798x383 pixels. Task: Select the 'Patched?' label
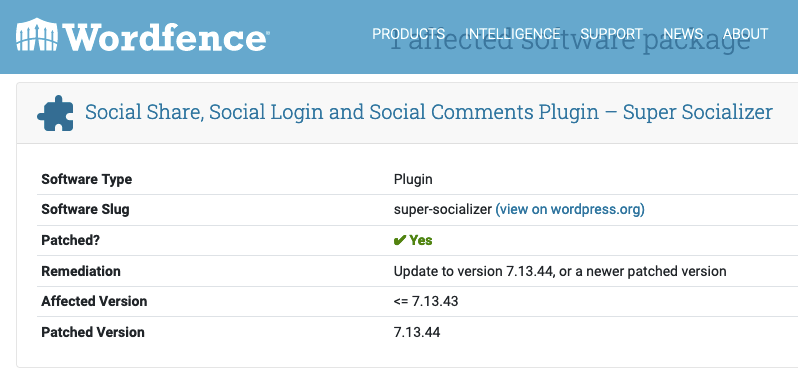(x=71, y=240)
